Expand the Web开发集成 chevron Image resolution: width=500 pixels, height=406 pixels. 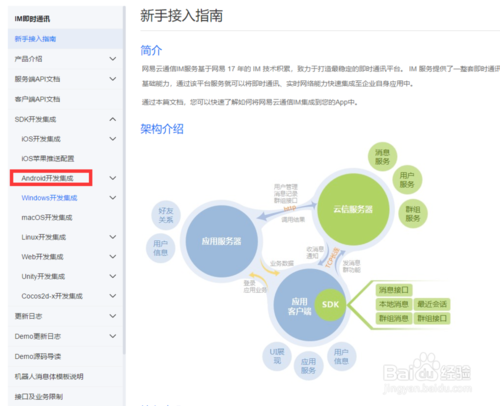(113, 257)
